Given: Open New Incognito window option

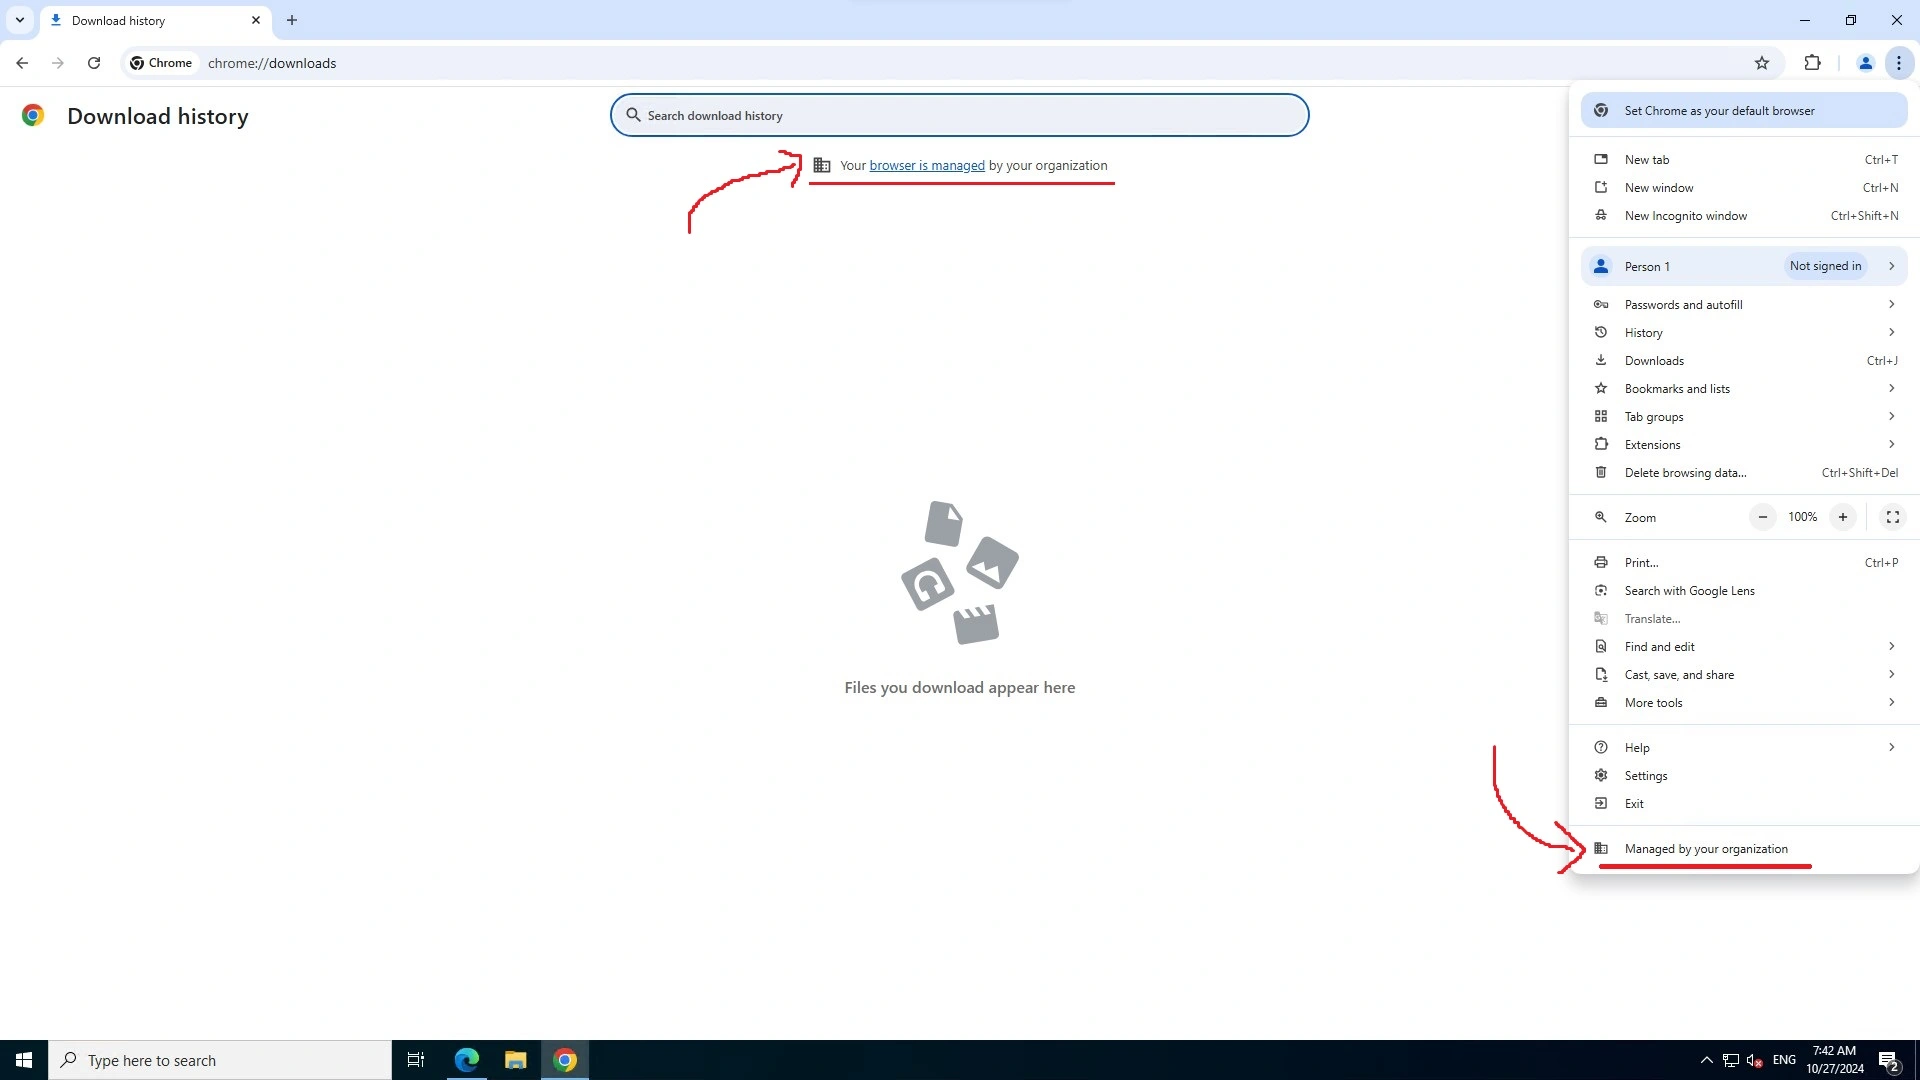Looking at the screenshot, I should point(1685,215).
